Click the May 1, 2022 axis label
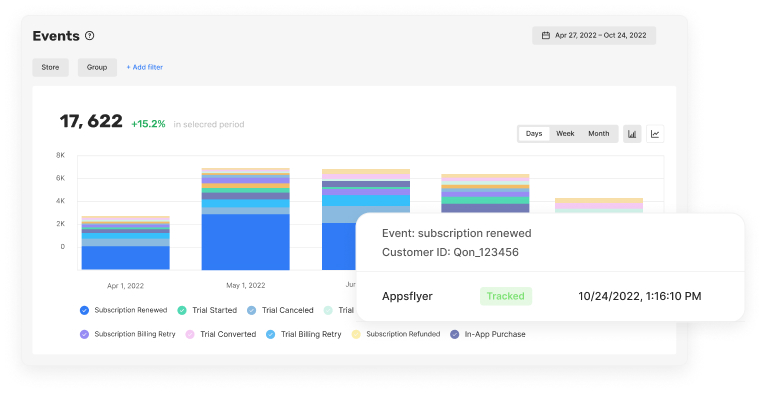763x393 pixels. click(246, 286)
